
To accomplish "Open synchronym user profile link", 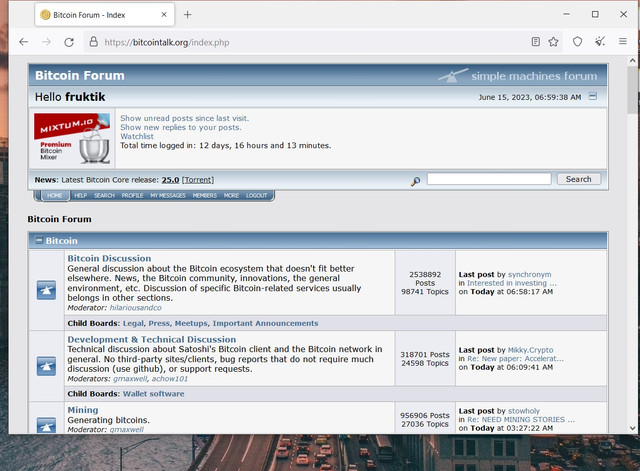I will 529,275.
